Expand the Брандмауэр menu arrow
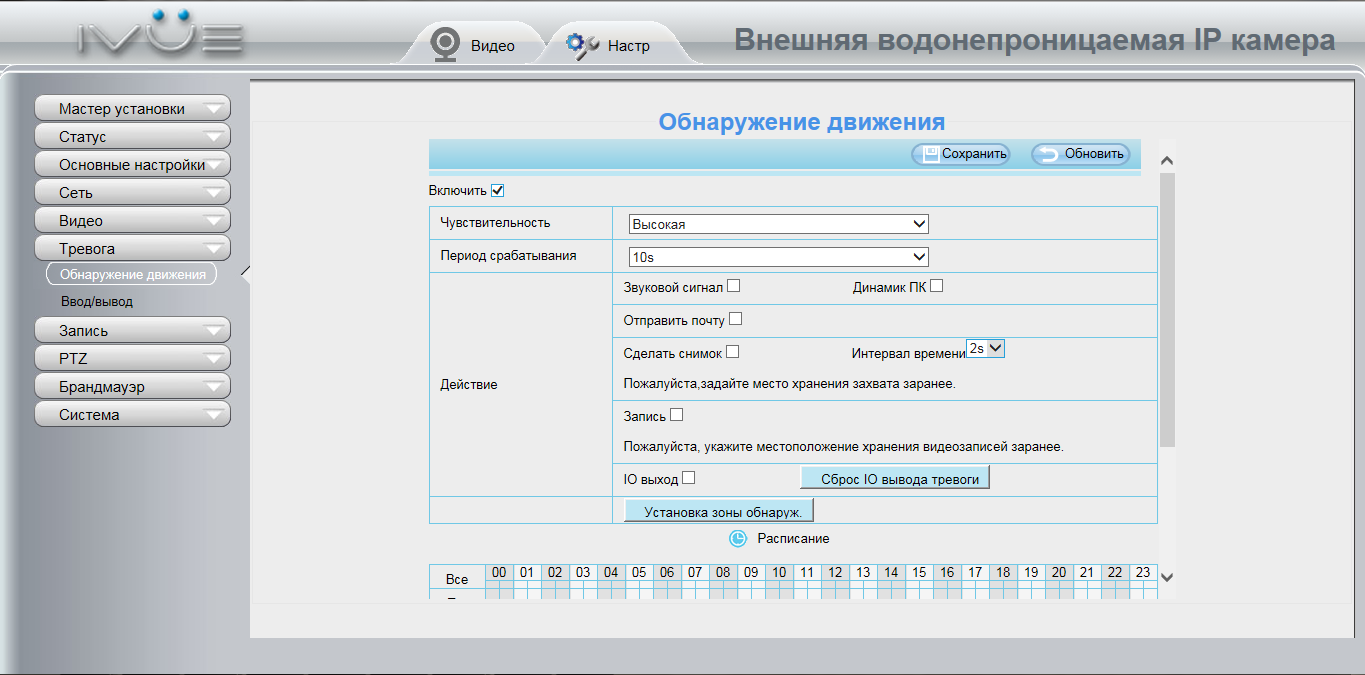This screenshot has height=675, width=1365. pos(214,387)
